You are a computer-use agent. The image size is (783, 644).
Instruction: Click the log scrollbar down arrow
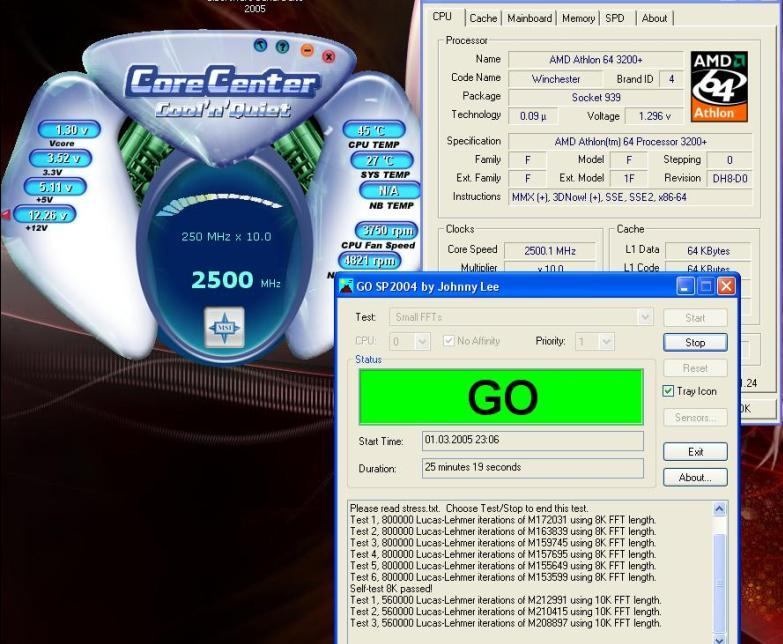[719, 639]
